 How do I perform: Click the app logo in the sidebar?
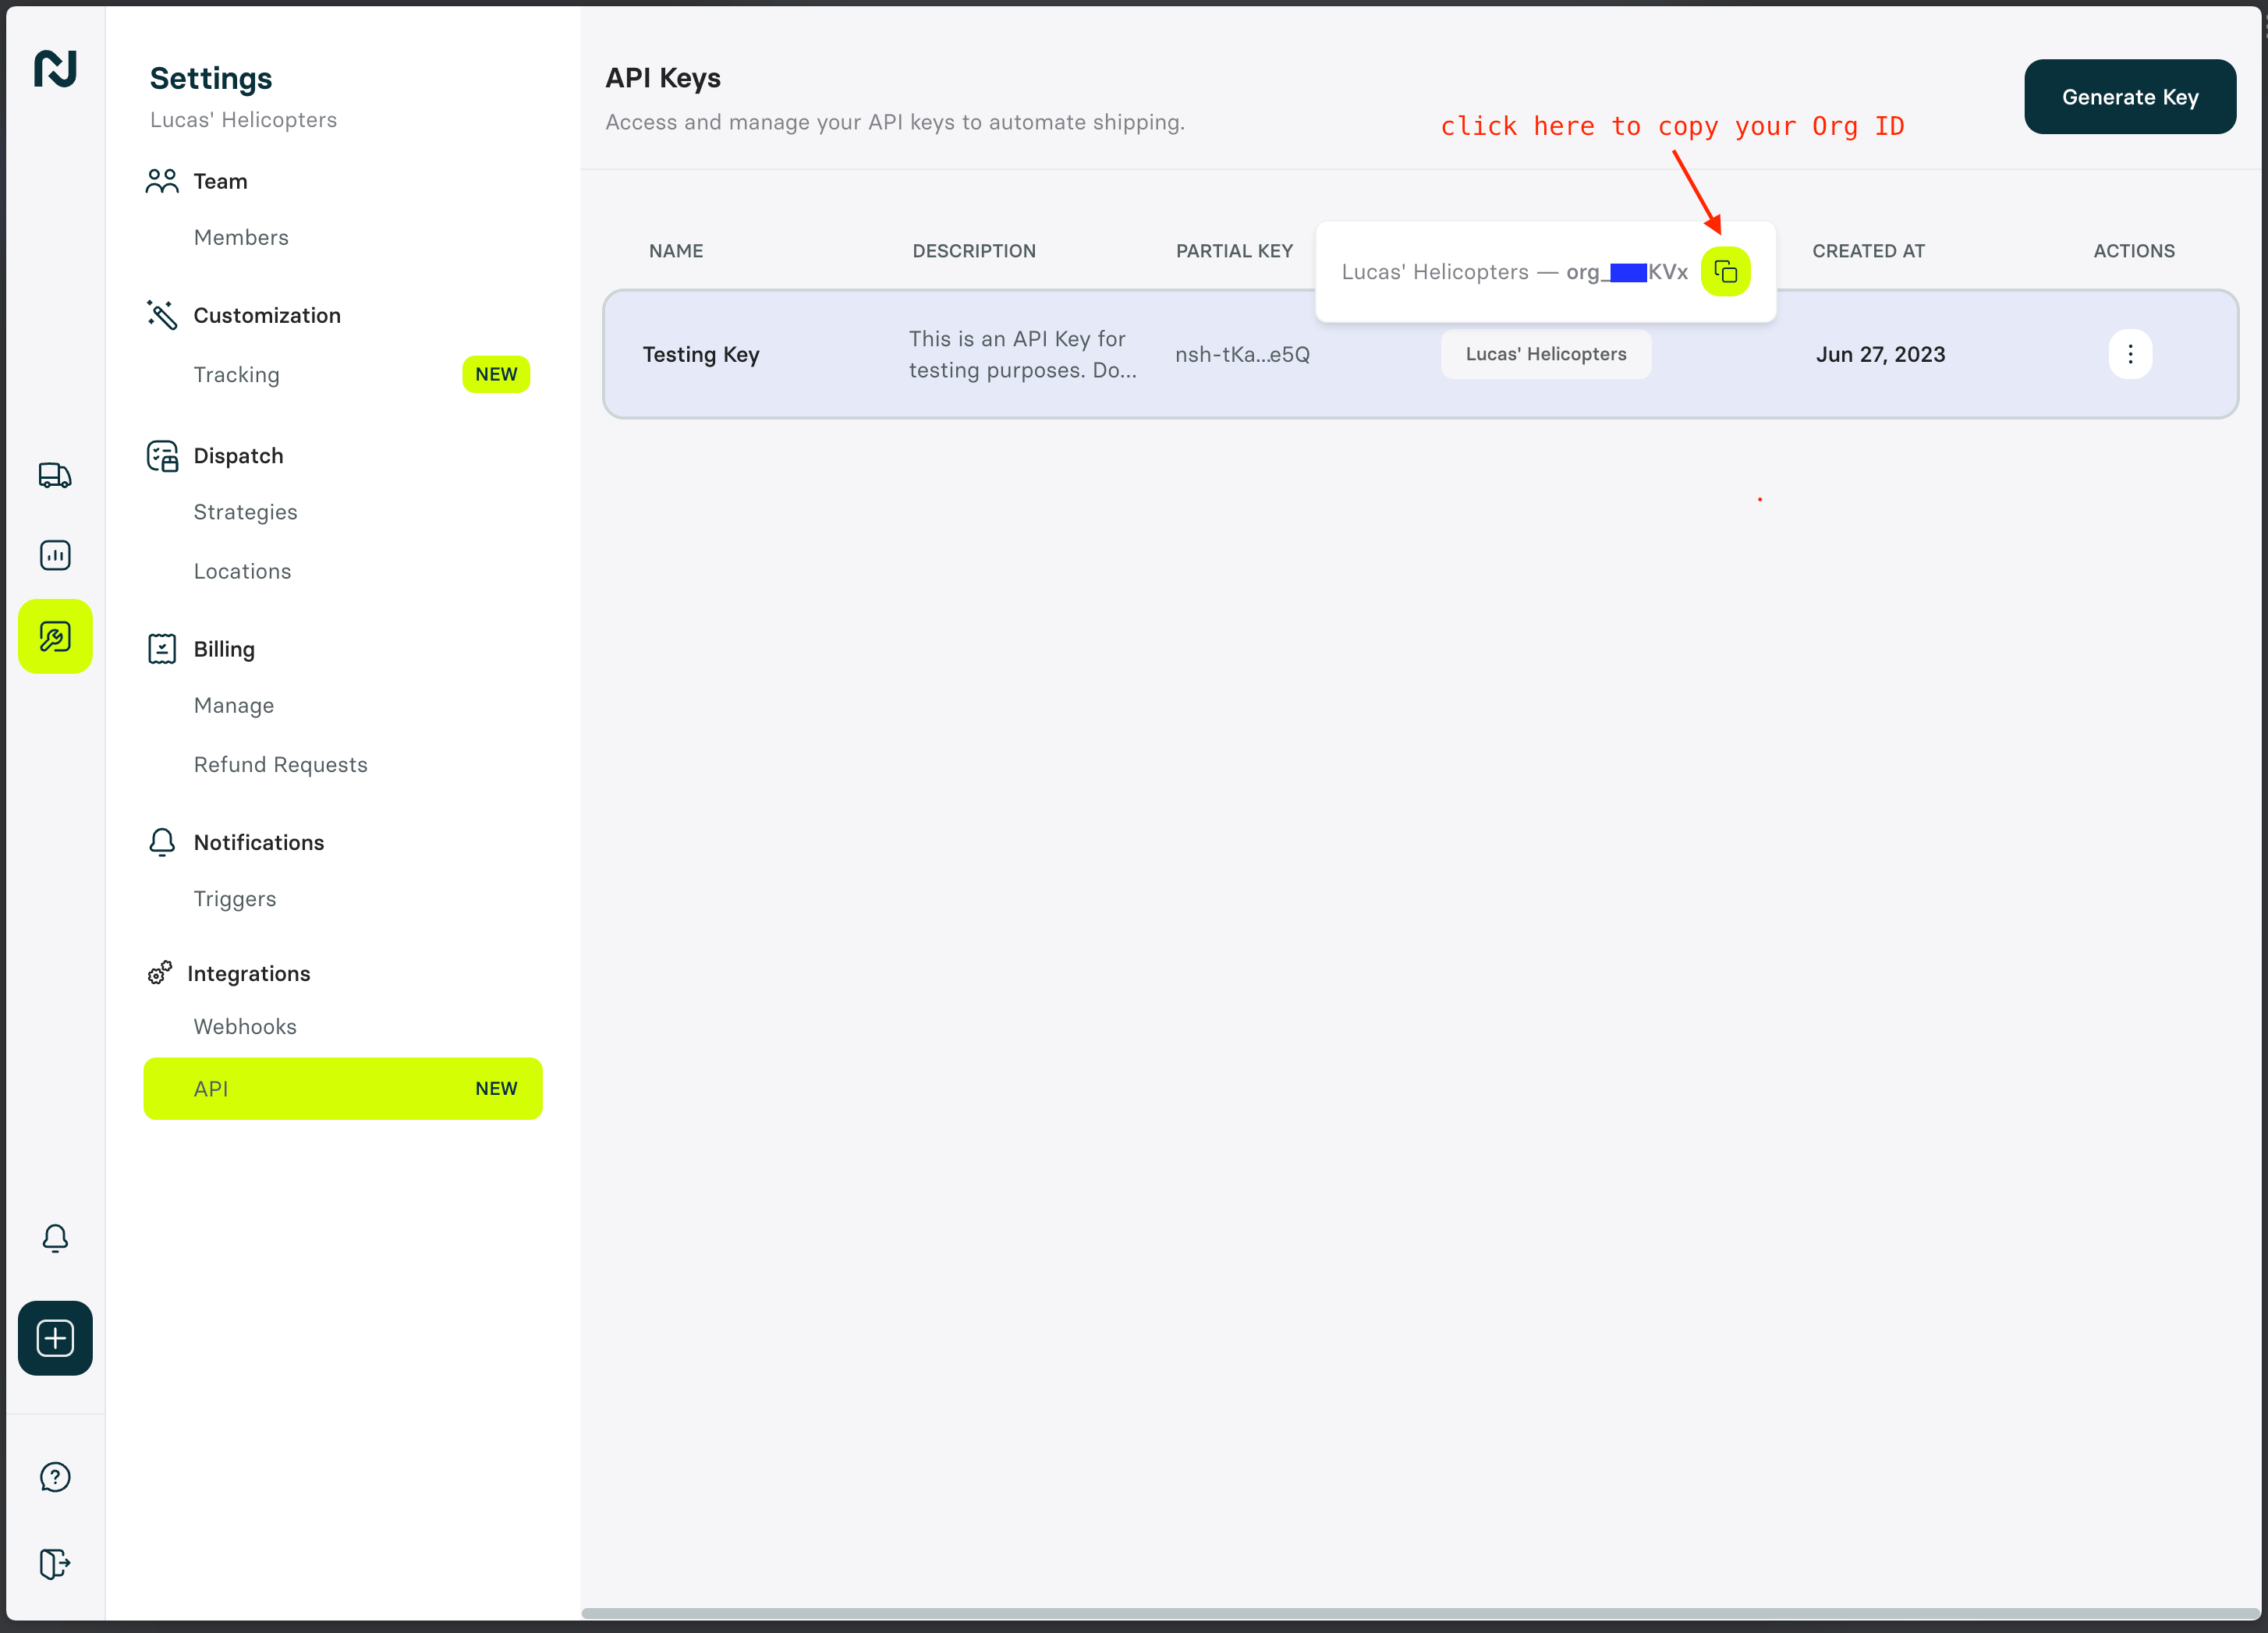coord(55,69)
